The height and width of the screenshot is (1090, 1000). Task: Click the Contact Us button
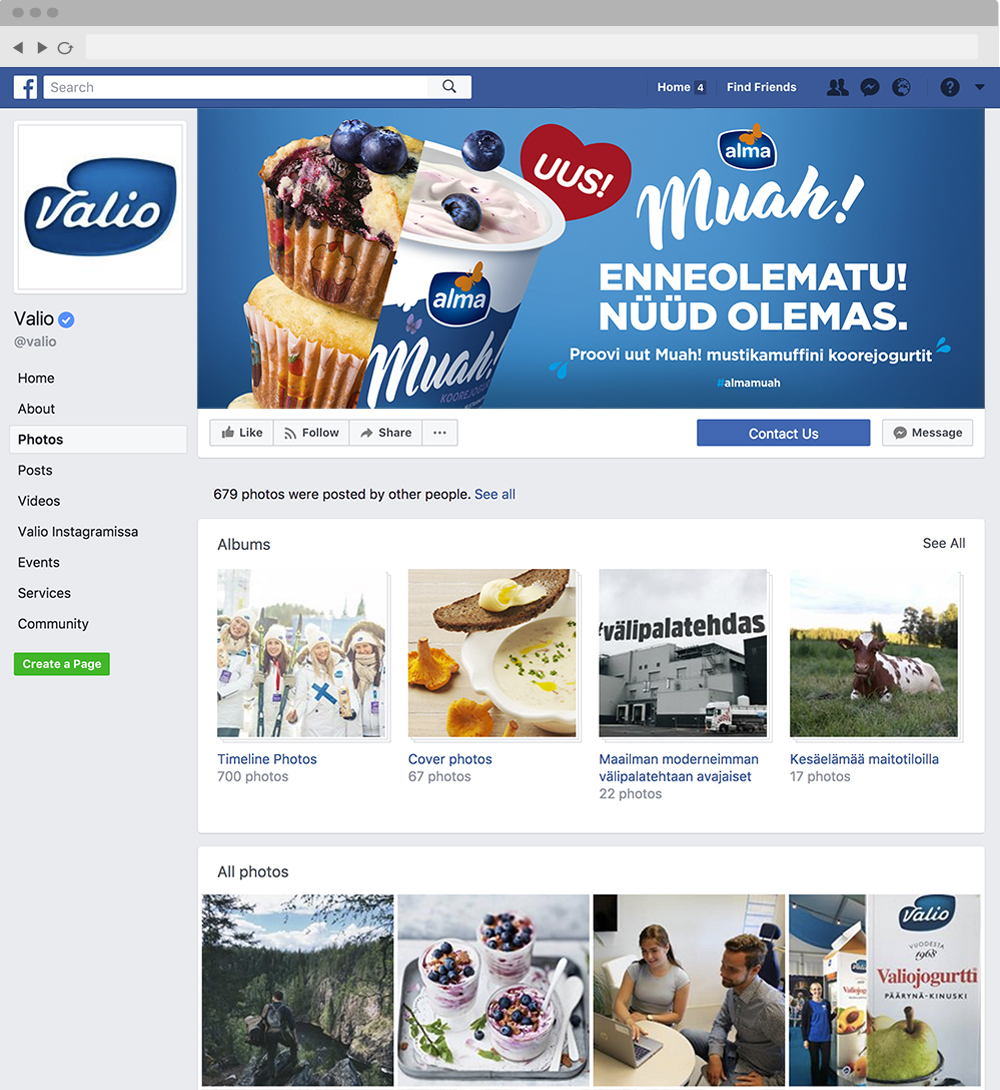[x=783, y=432]
